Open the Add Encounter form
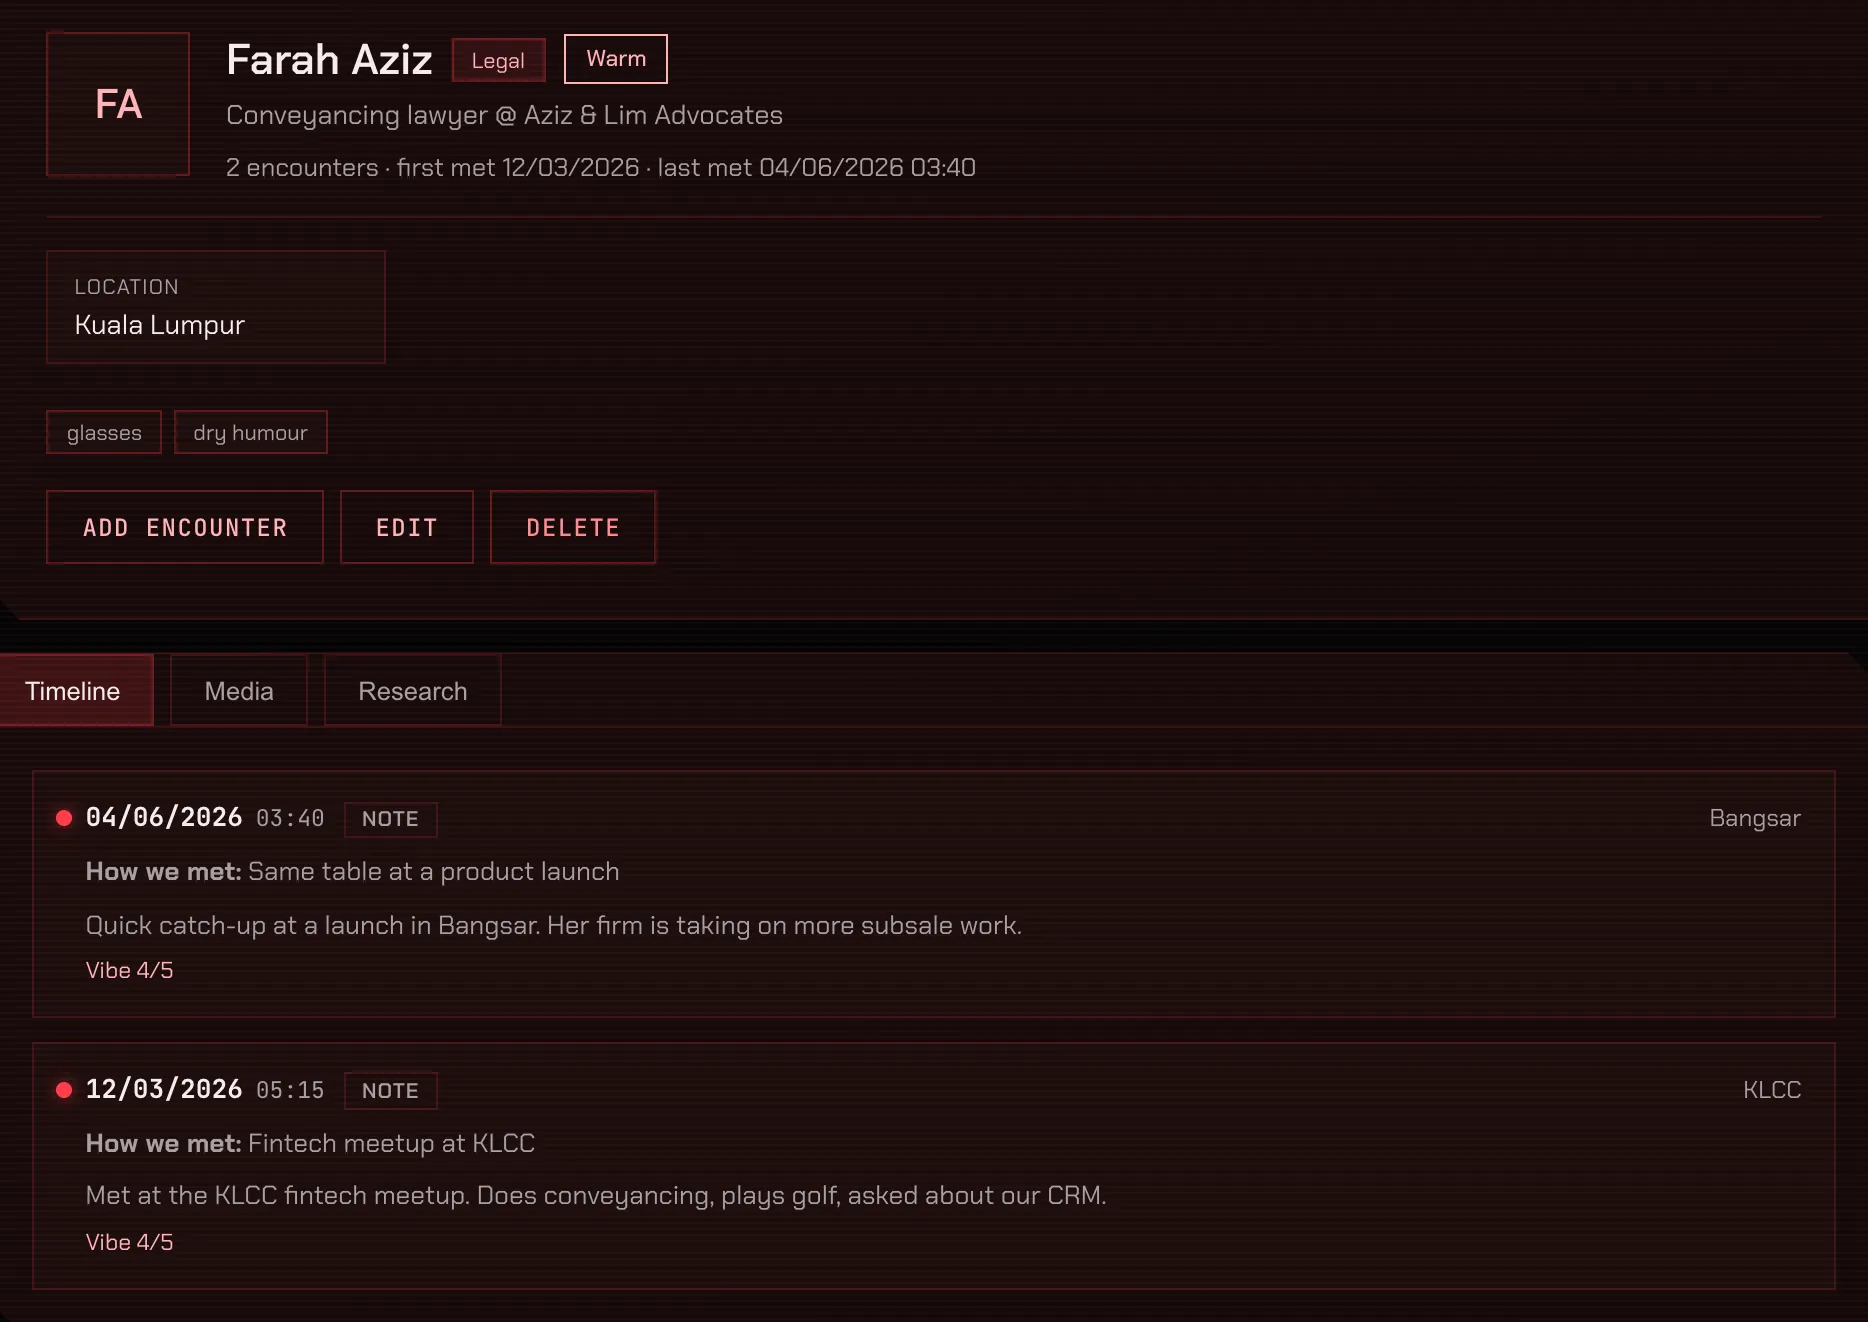Viewport: 1868px width, 1322px height. click(x=185, y=527)
